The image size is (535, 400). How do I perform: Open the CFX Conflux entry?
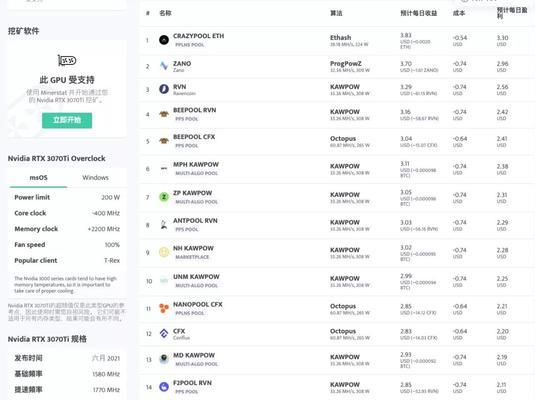coord(179,331)
